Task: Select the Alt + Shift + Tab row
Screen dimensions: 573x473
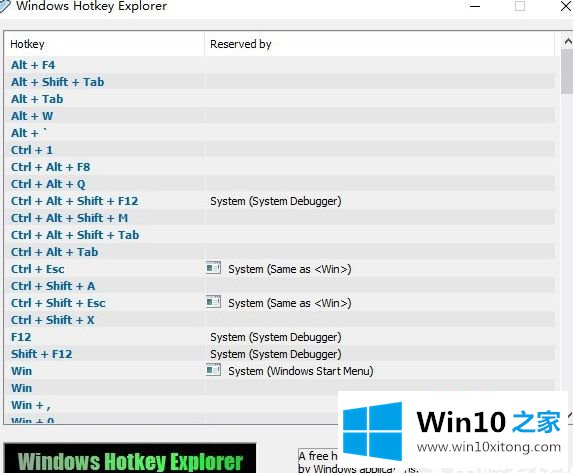Action: coord(280,82)
